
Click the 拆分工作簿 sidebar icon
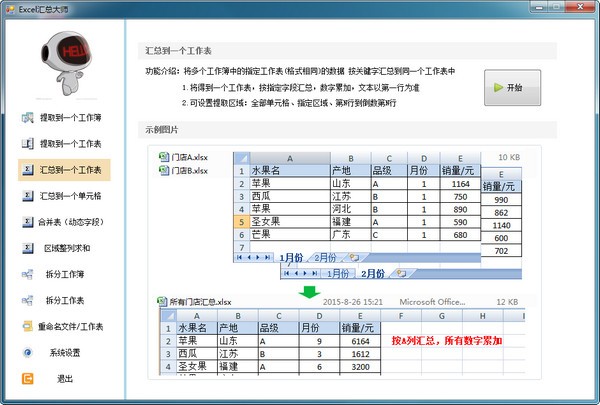pyautogui.click(x=27, y=274)
